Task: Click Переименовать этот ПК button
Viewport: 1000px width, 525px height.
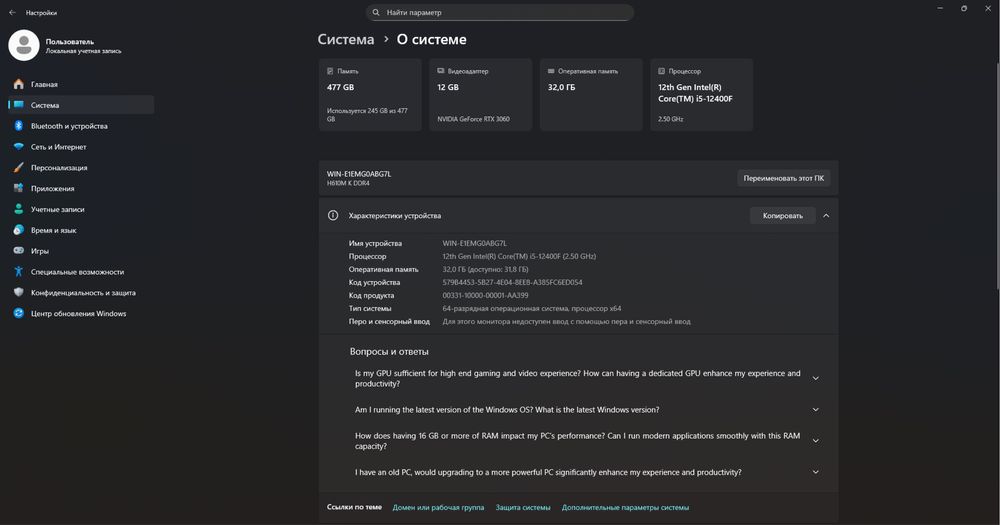Action: pos(783,178)
